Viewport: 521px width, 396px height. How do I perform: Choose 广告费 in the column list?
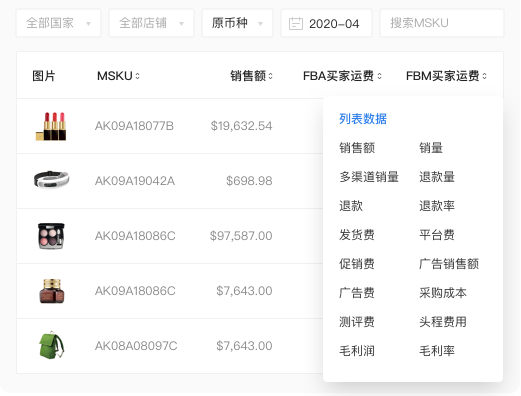click(357, 293)
